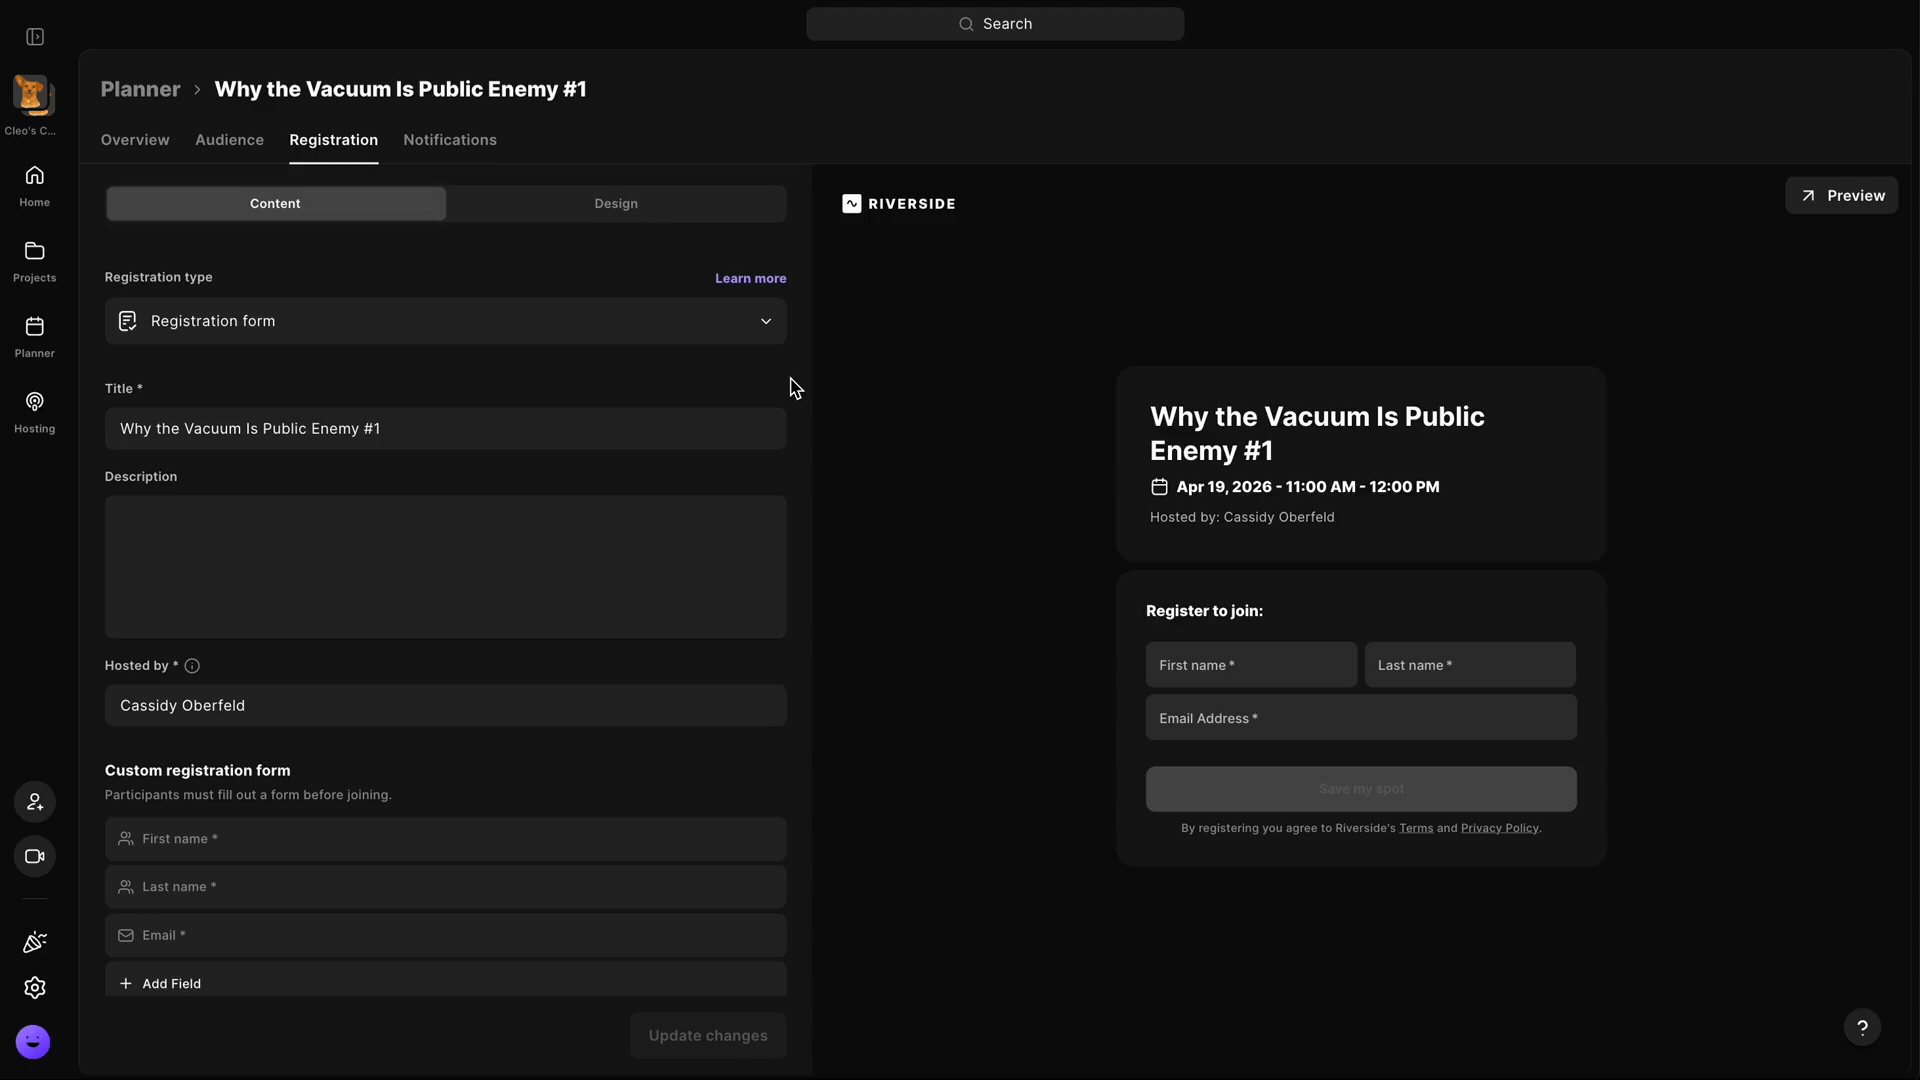This screenshot has height=1080, width=1920.
Task: Select the First name custom form row
Action: coord(445,839)
